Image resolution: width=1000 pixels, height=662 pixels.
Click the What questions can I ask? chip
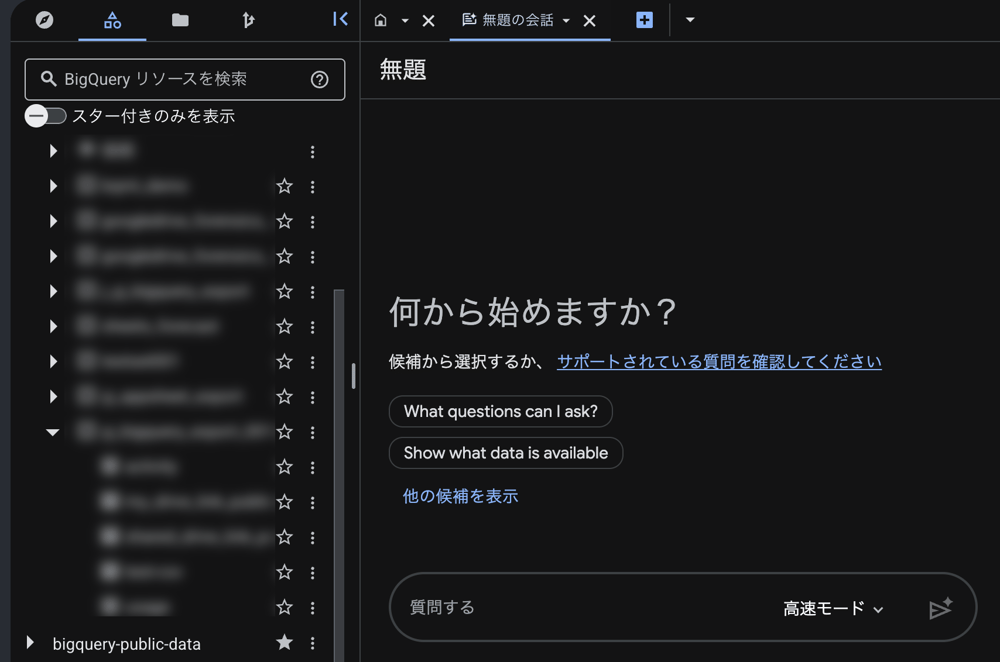pos(501,411)
